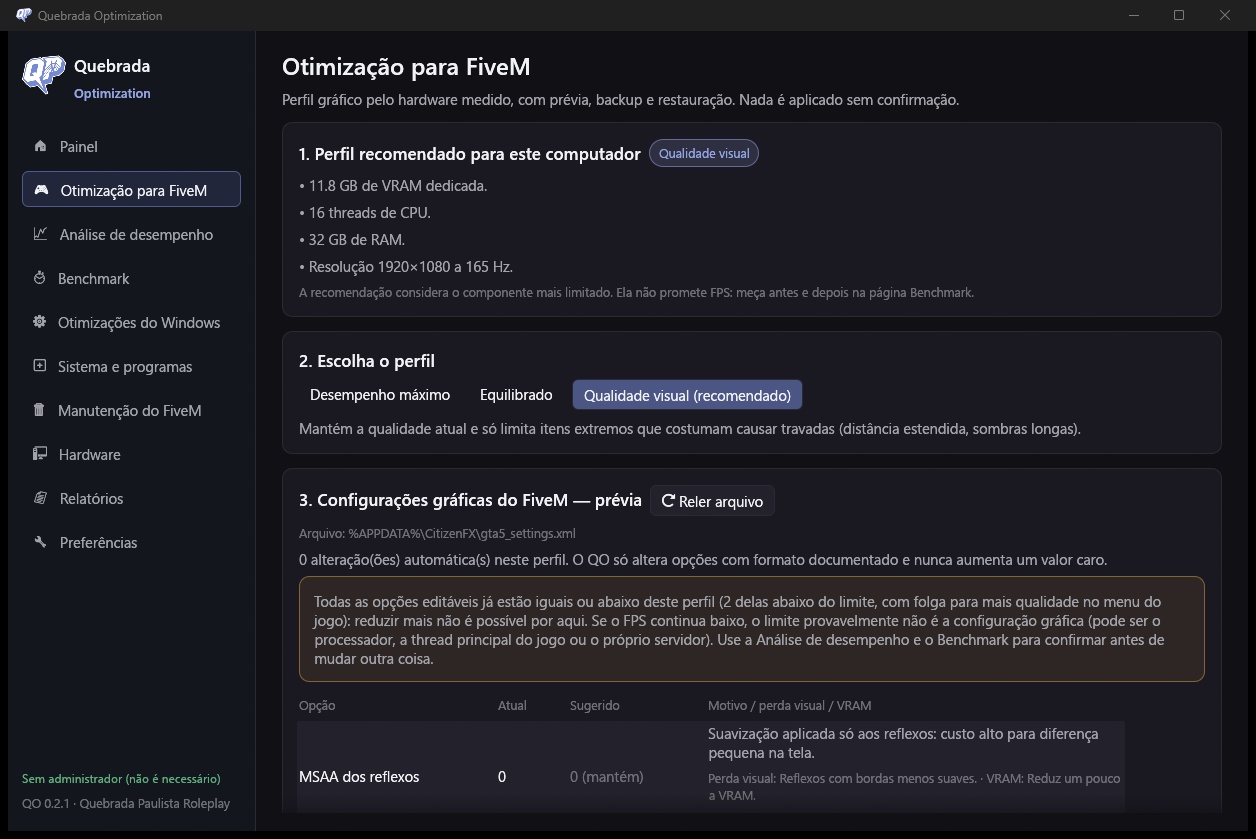Screen dimensions: 1256x839
Task: Click the wrench icon for Preferências
Action: 40,542
